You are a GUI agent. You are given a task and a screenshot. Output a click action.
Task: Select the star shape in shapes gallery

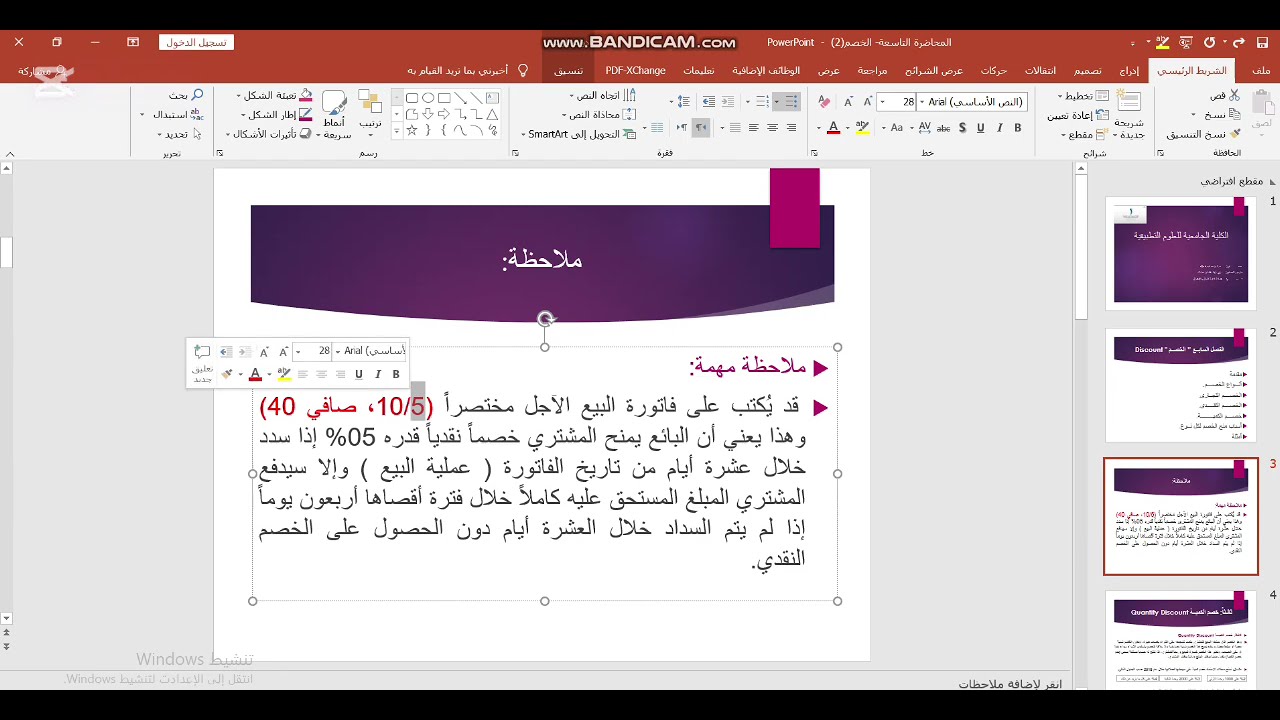411,131
